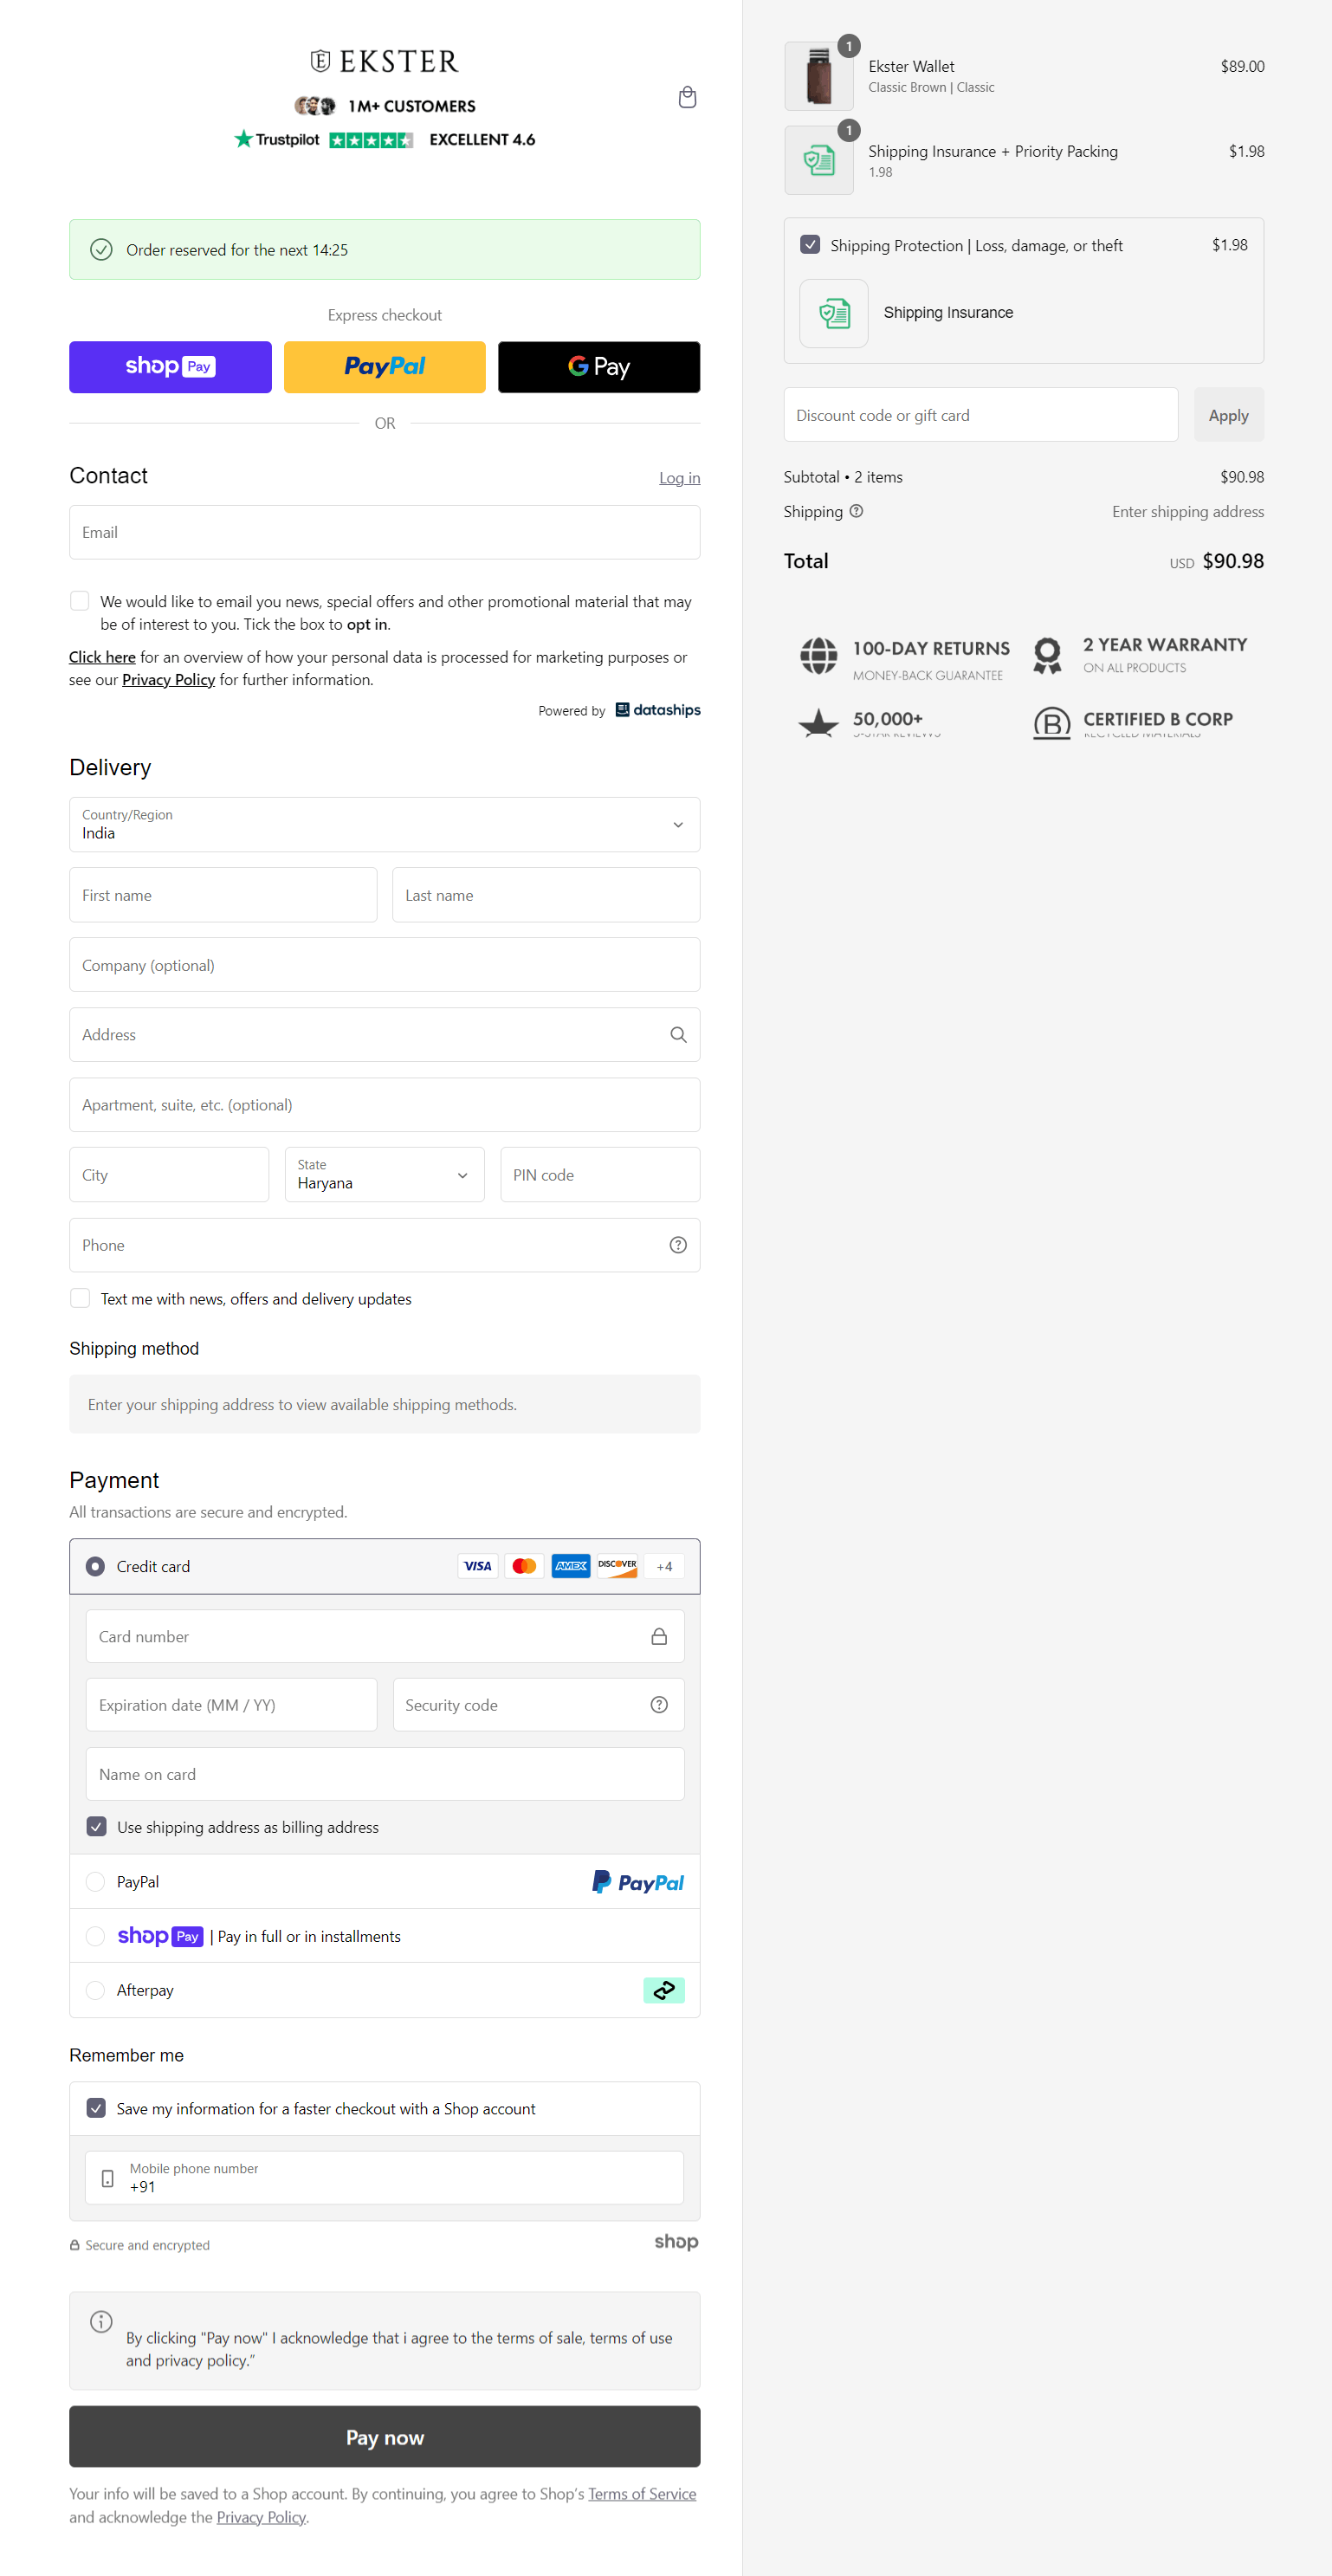Click the Pay now button
The height and width of the screenshot is (2576, 1332).
[x=384, y=2437]
